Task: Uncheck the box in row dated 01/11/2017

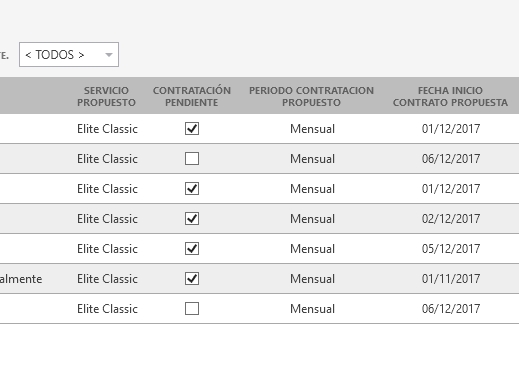Action: pos(192,279)
